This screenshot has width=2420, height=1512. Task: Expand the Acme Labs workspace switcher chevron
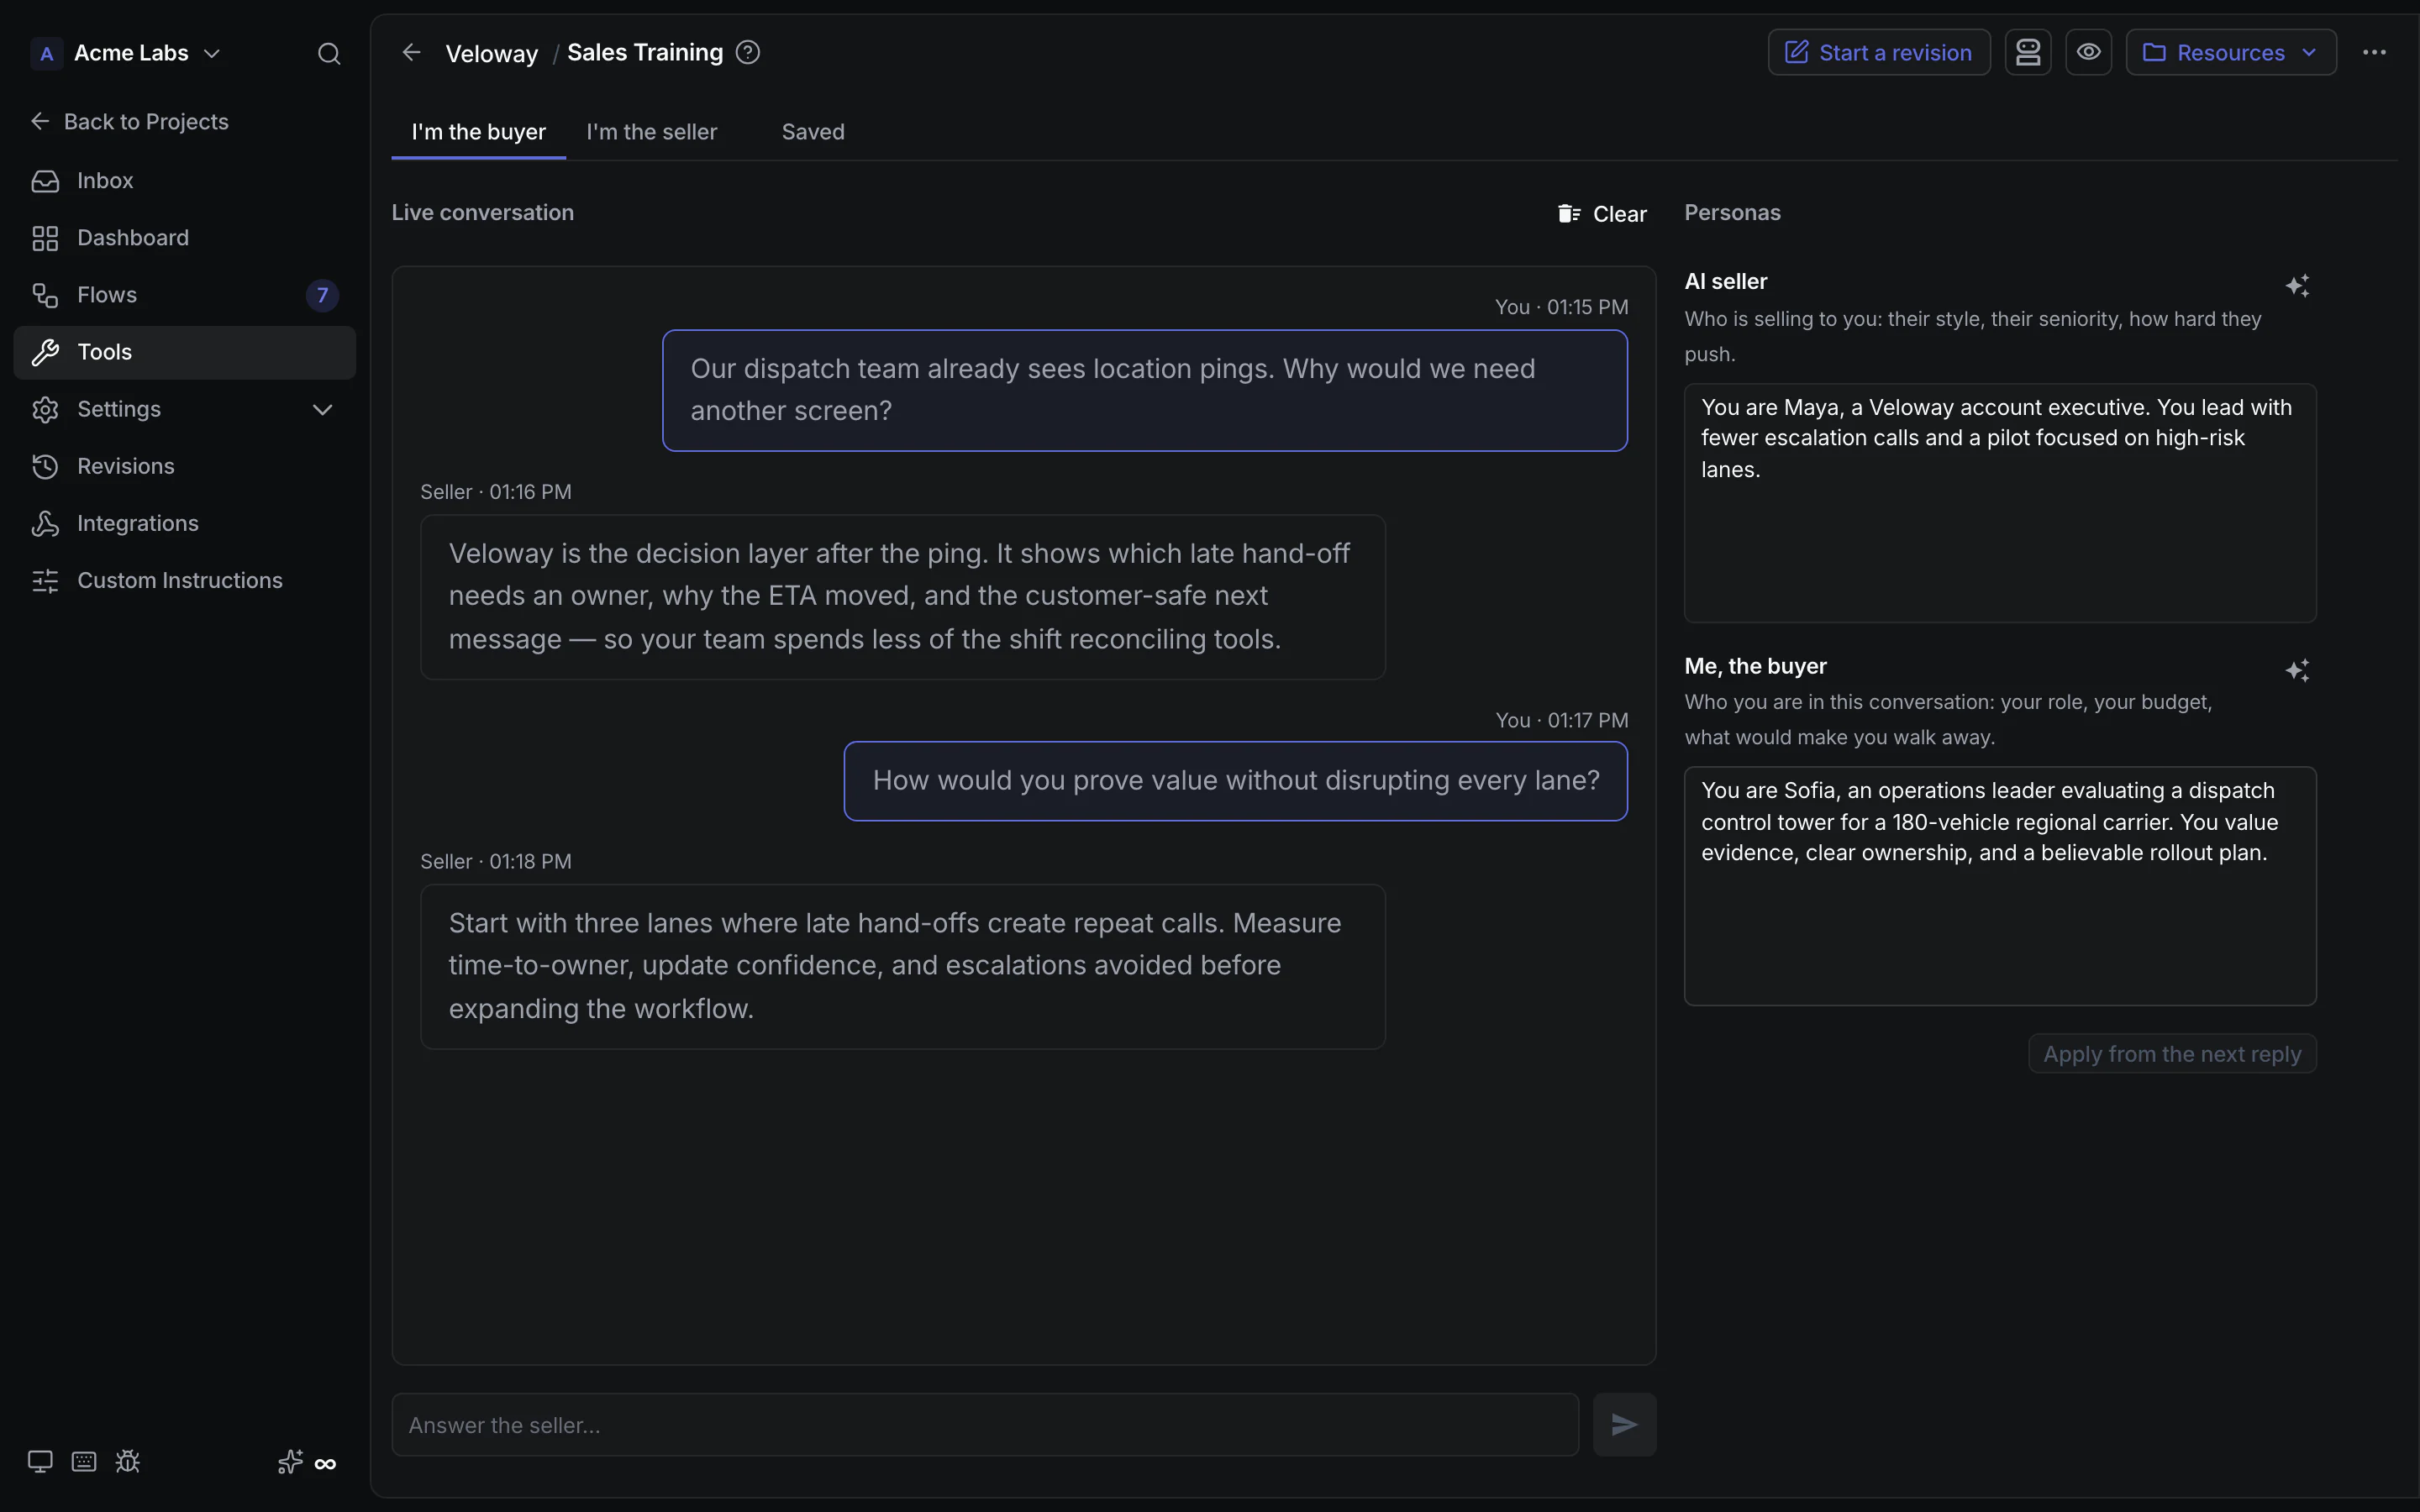pos(212,53)
